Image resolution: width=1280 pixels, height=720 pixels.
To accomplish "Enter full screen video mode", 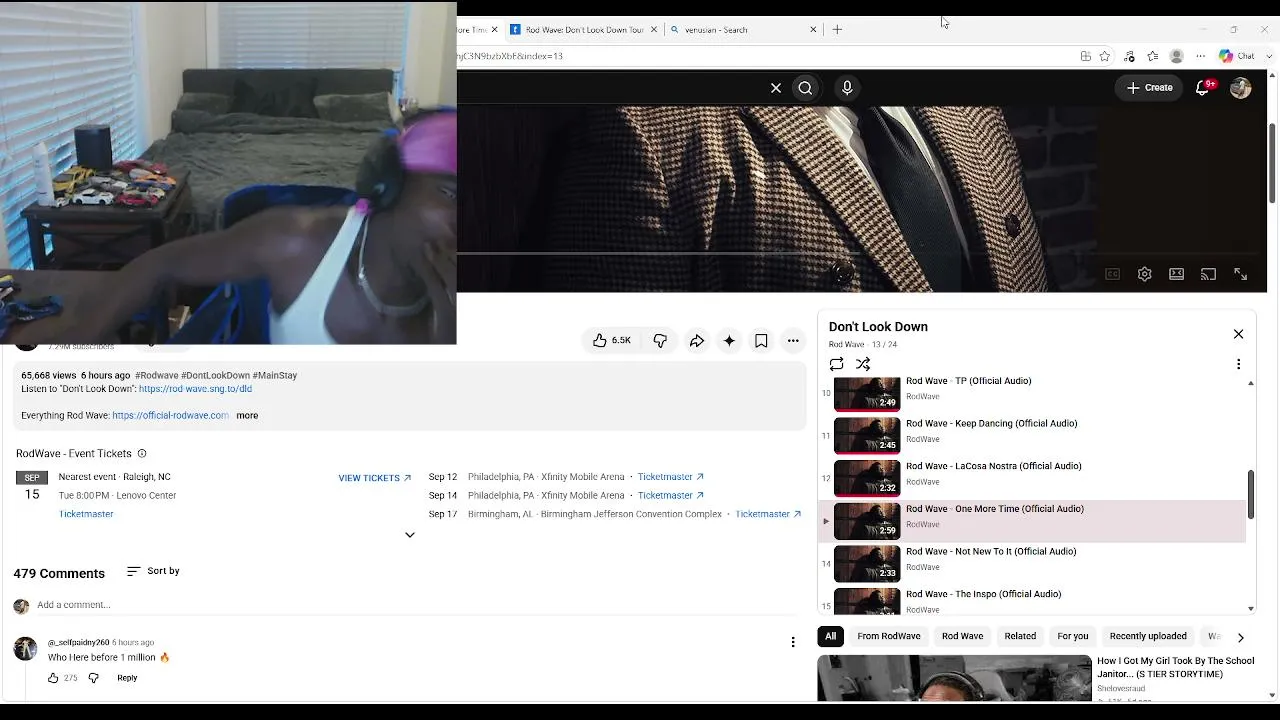I will pyautogui.click(x=1240, y=274).
